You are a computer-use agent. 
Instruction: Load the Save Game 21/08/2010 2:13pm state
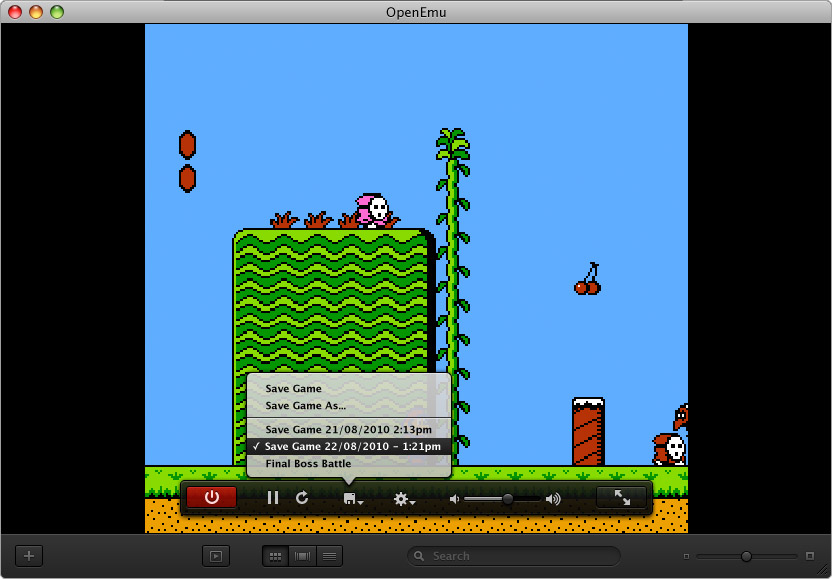349,429
